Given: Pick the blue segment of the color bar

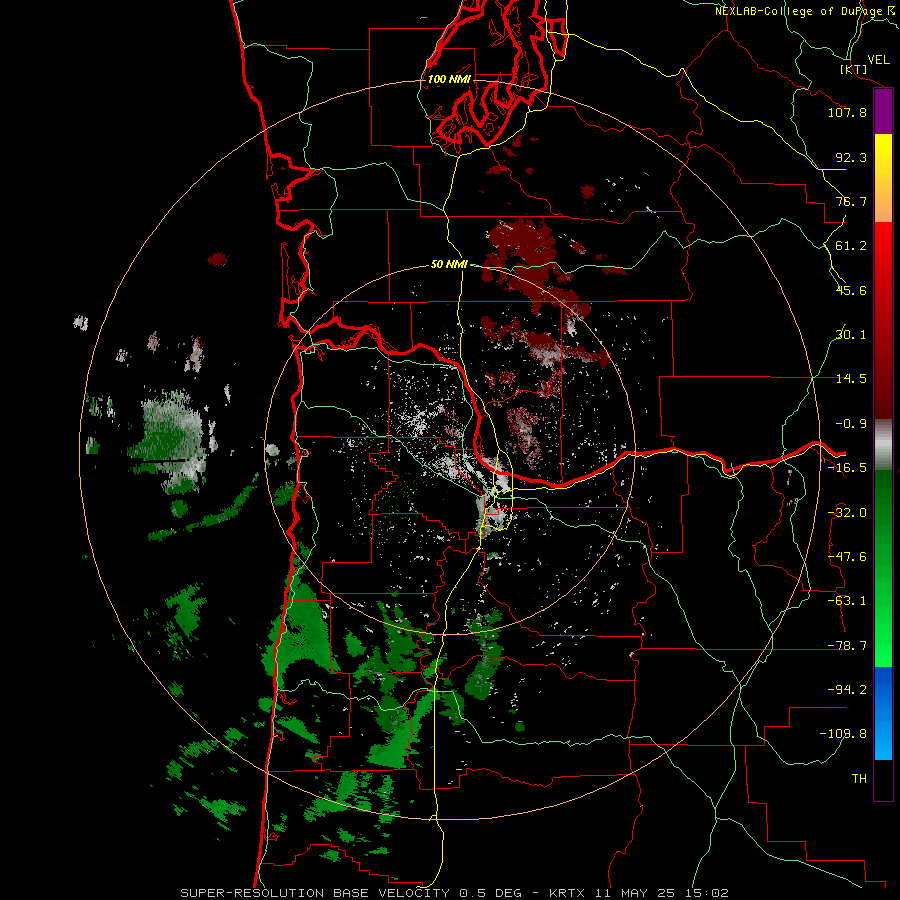Looking at the screenshot, I should pyautogui.click(x=883, y=713).
